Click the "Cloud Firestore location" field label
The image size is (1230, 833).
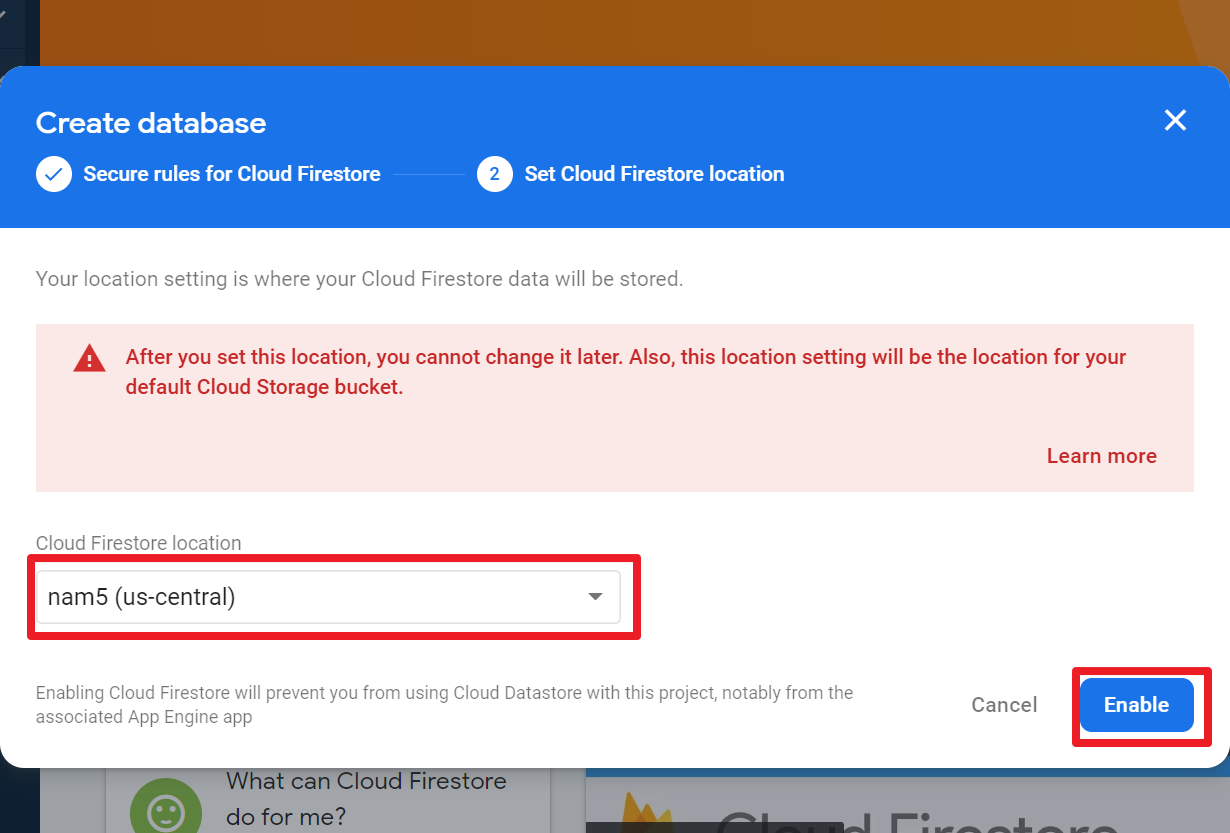tap(139, 543)
